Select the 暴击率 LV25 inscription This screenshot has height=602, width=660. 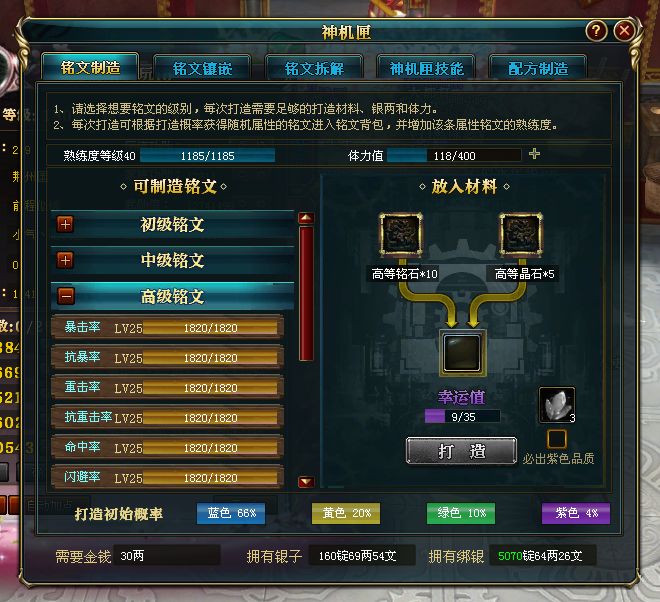[x=168, y=327]
